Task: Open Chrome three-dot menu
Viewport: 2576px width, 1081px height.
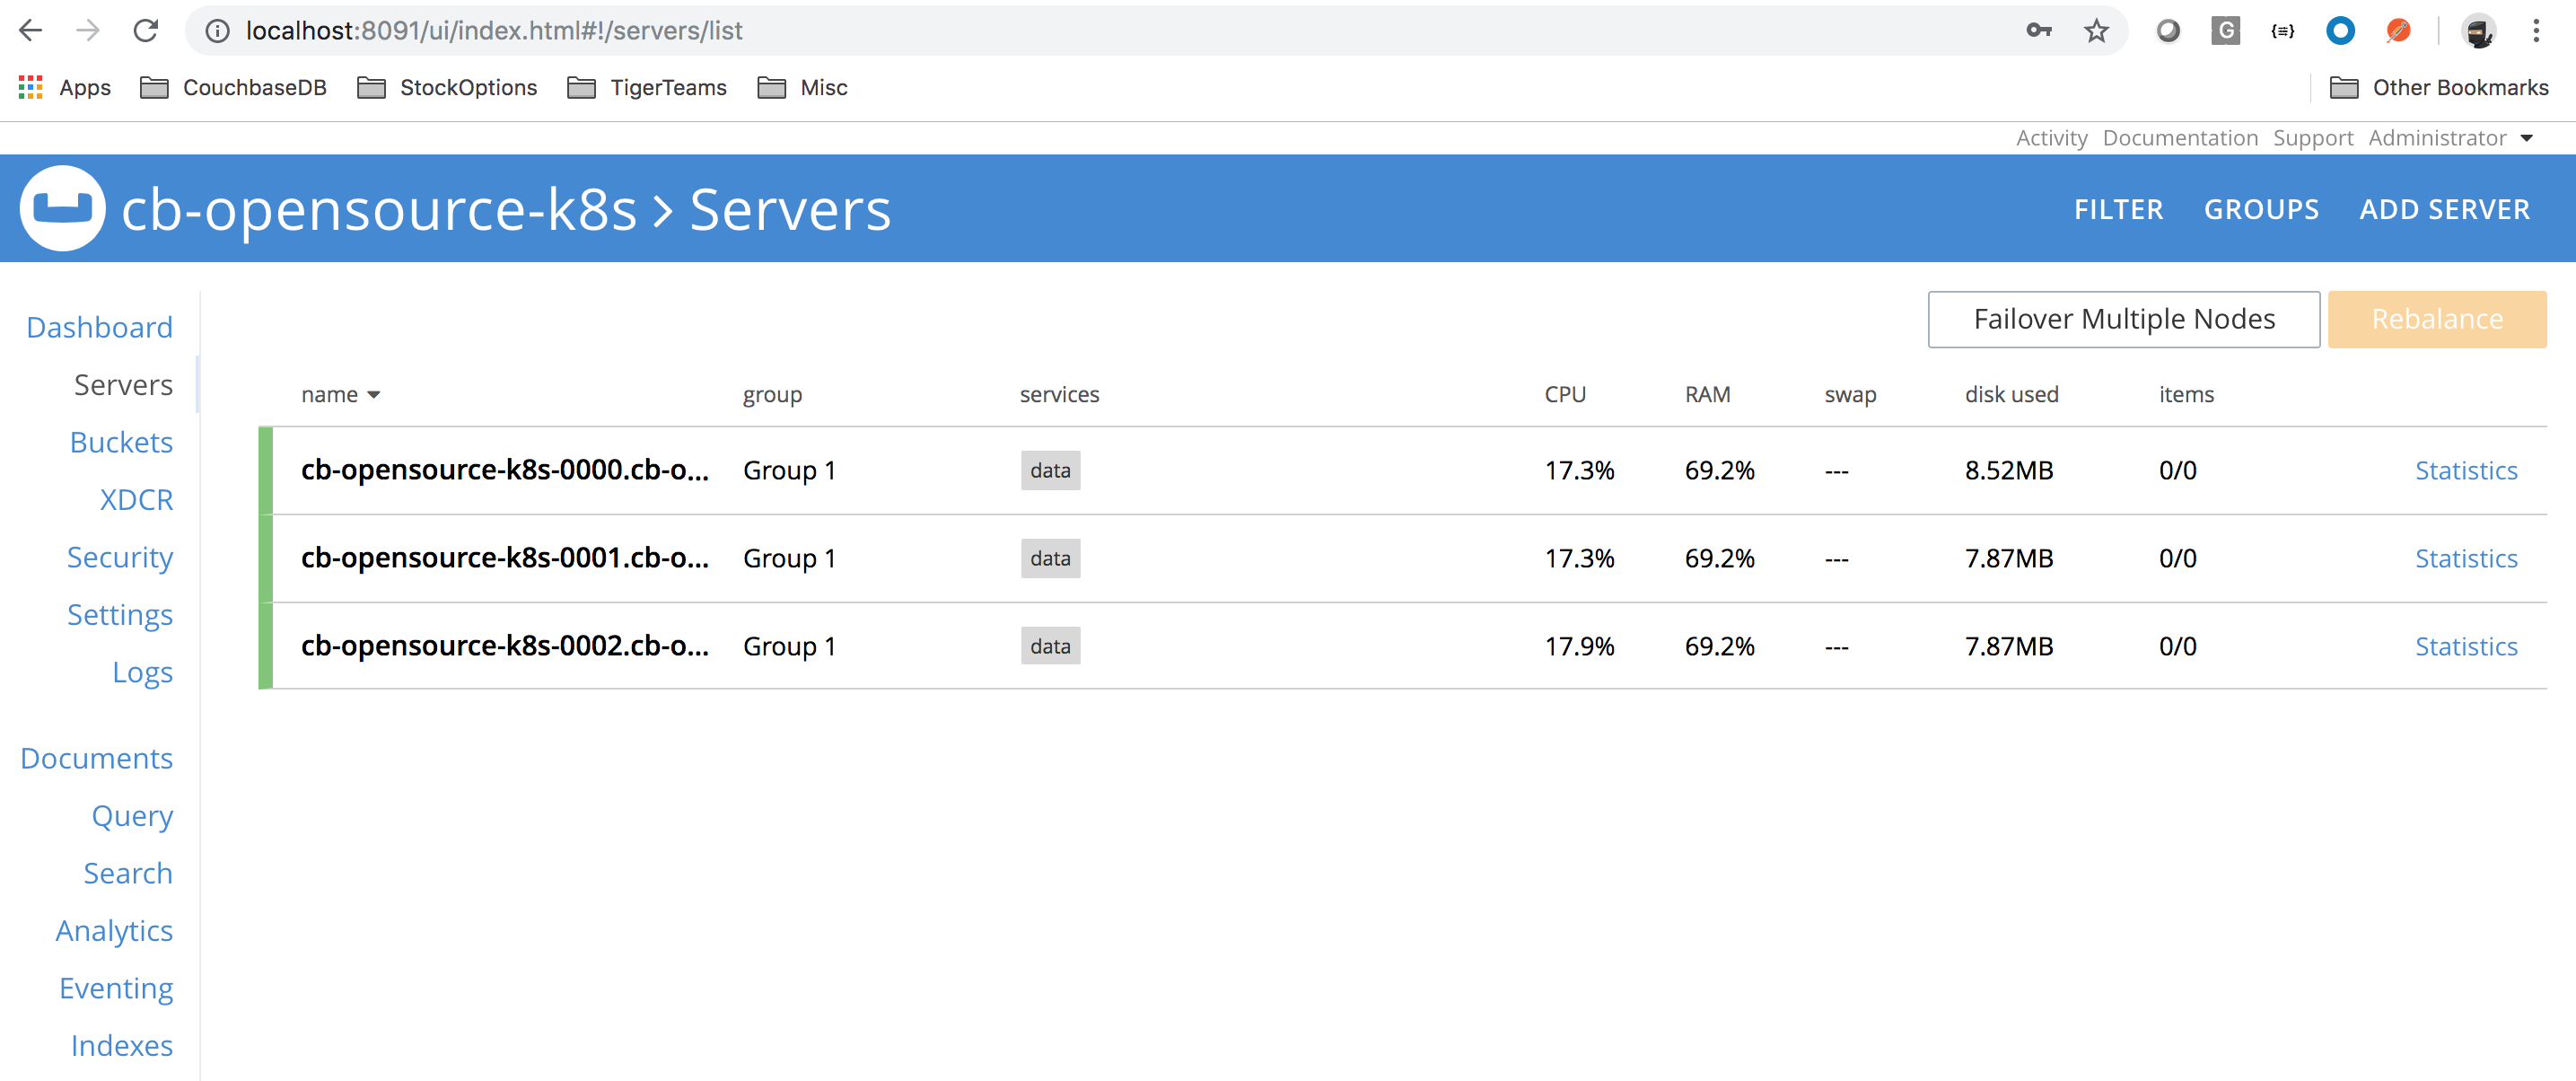Action: 2536,31
